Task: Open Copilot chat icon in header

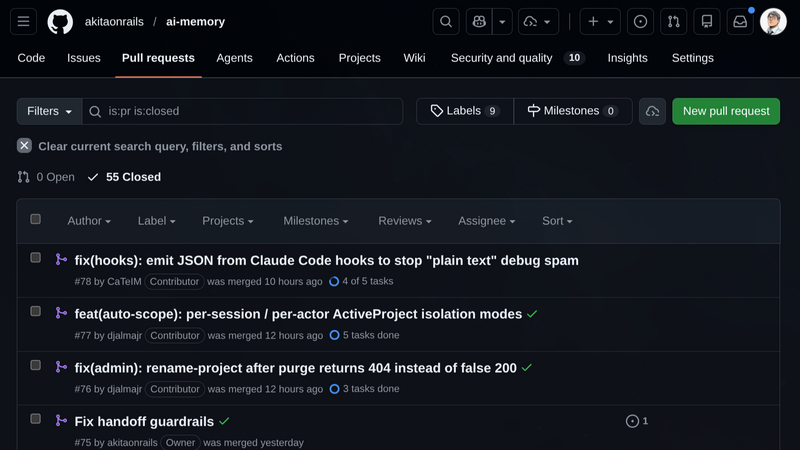Action: coord(479,21)
